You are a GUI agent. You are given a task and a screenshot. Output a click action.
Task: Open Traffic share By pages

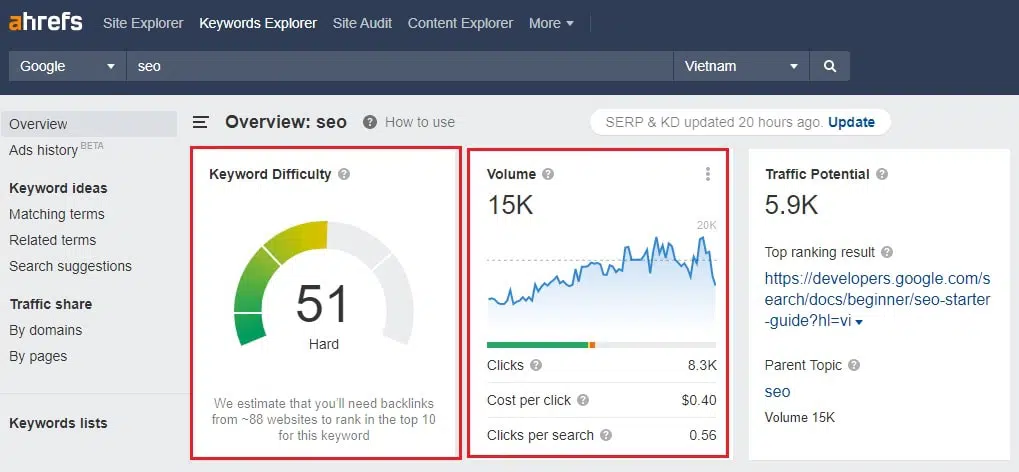click(38, 356)
